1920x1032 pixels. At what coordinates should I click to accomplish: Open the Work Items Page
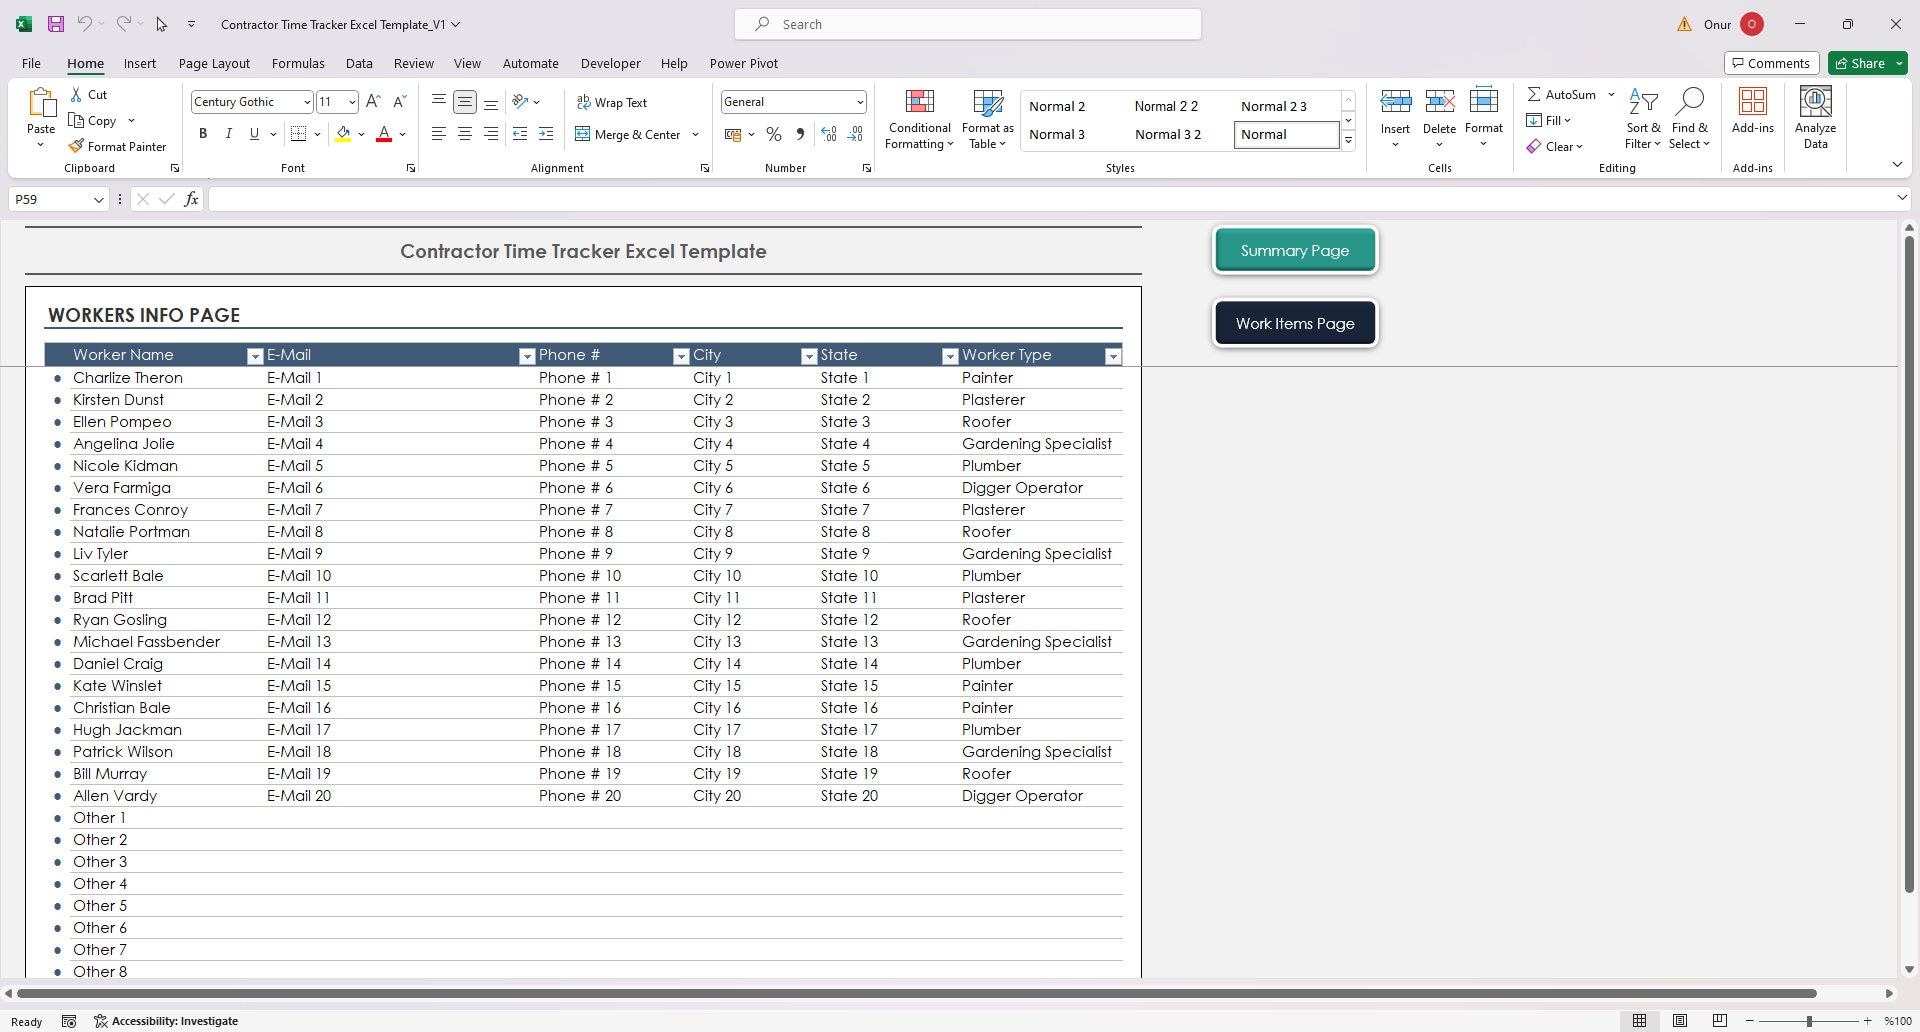tap(1294, 322)
